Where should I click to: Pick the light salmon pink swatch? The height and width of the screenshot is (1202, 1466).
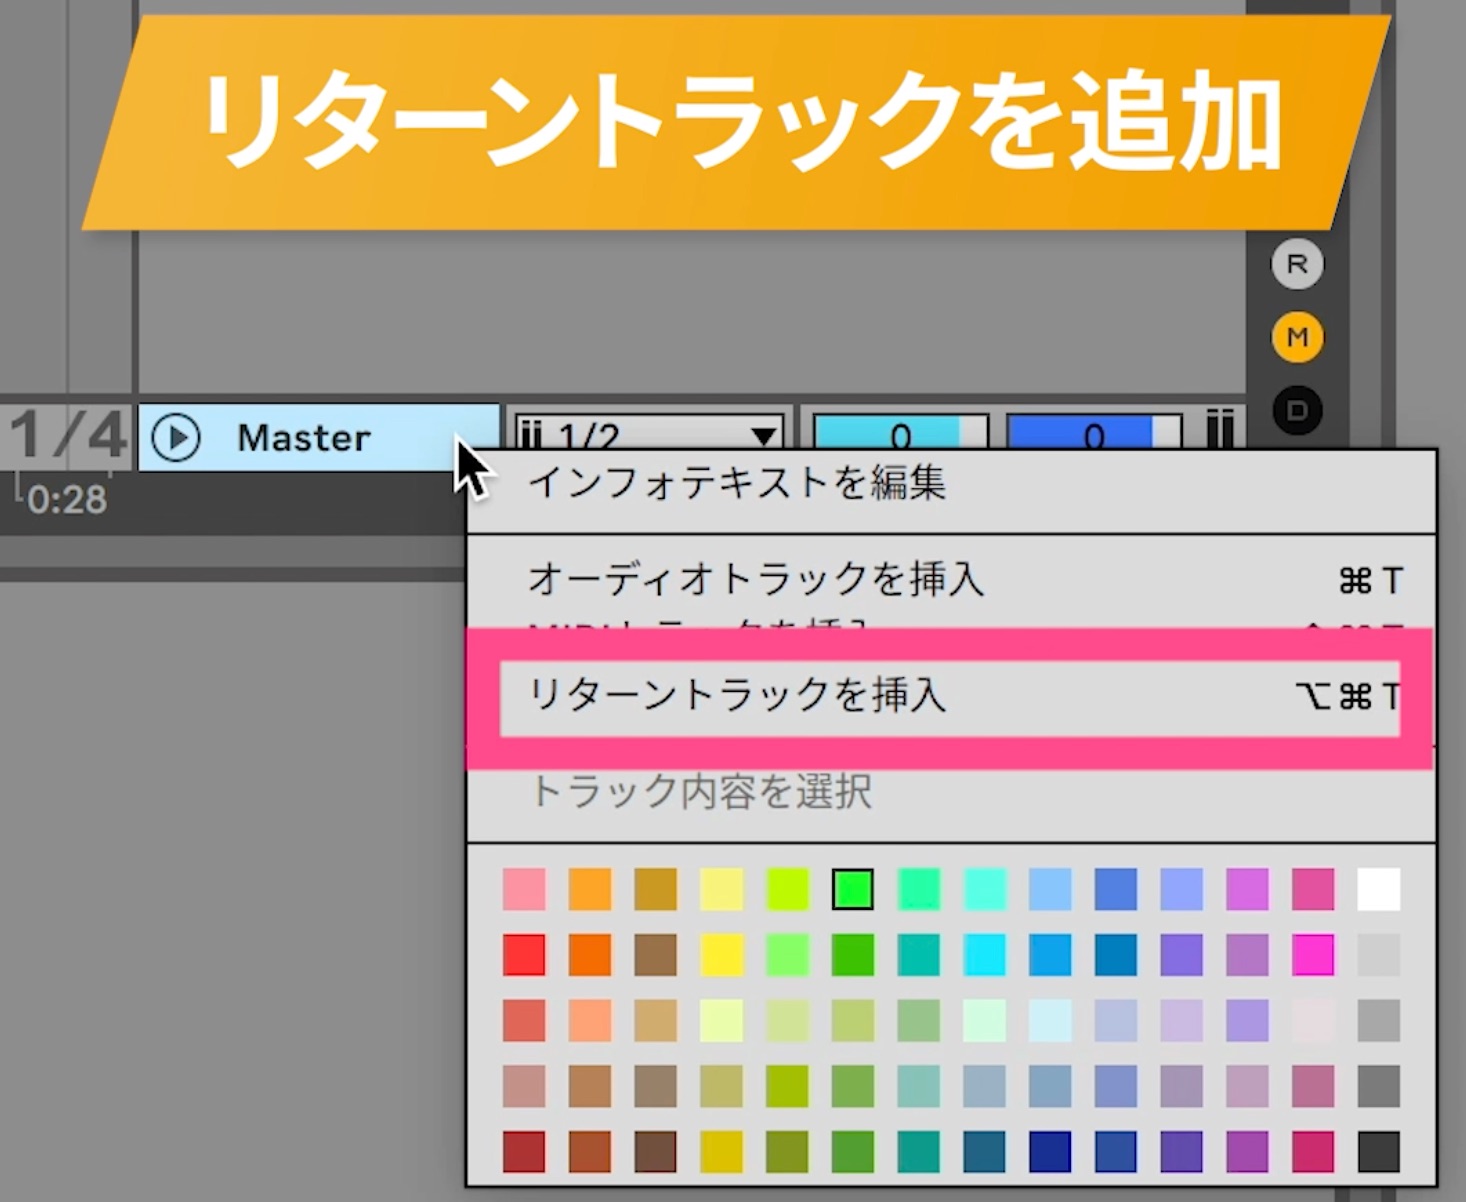point(524,889)
